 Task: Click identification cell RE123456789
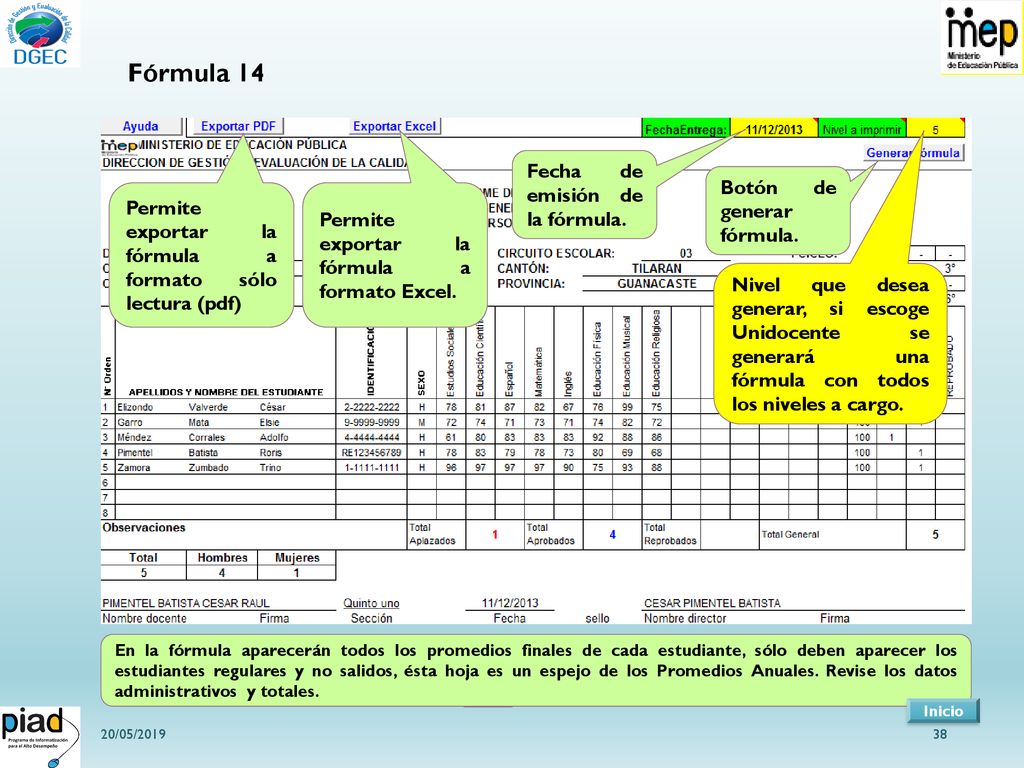pyautogui.click(x=372, y=452)
